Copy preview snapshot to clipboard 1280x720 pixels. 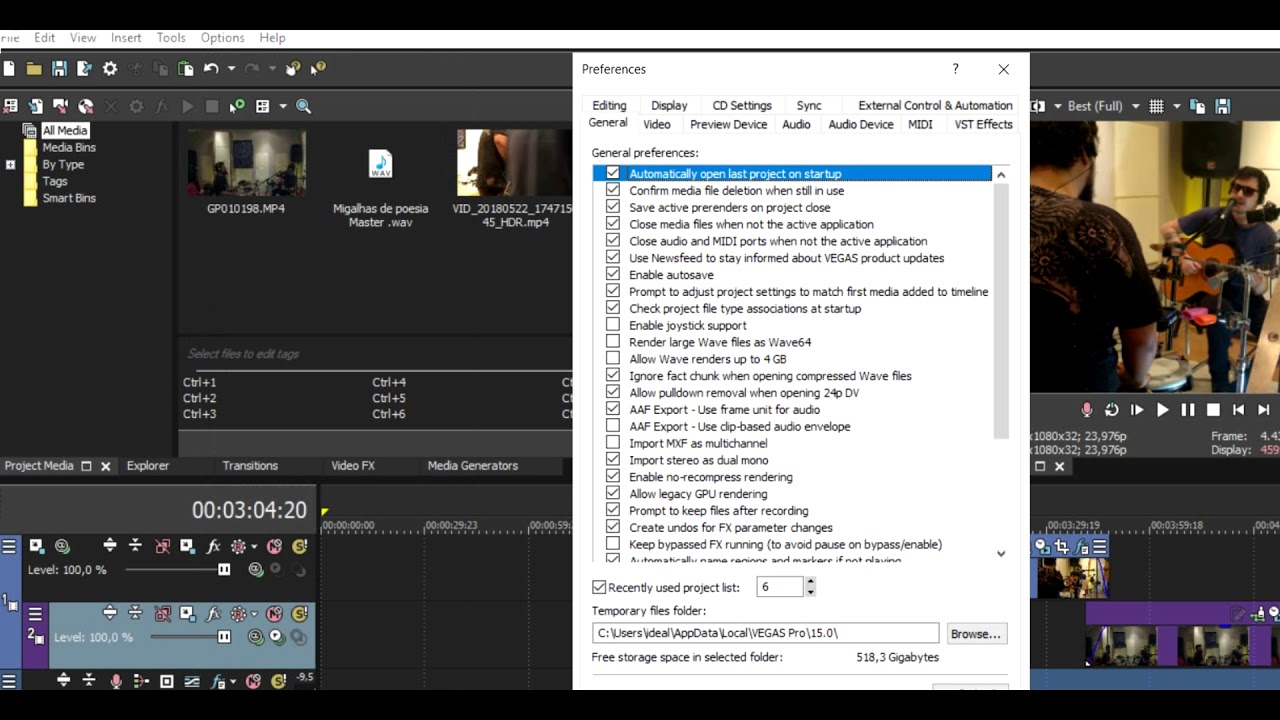1197,106
